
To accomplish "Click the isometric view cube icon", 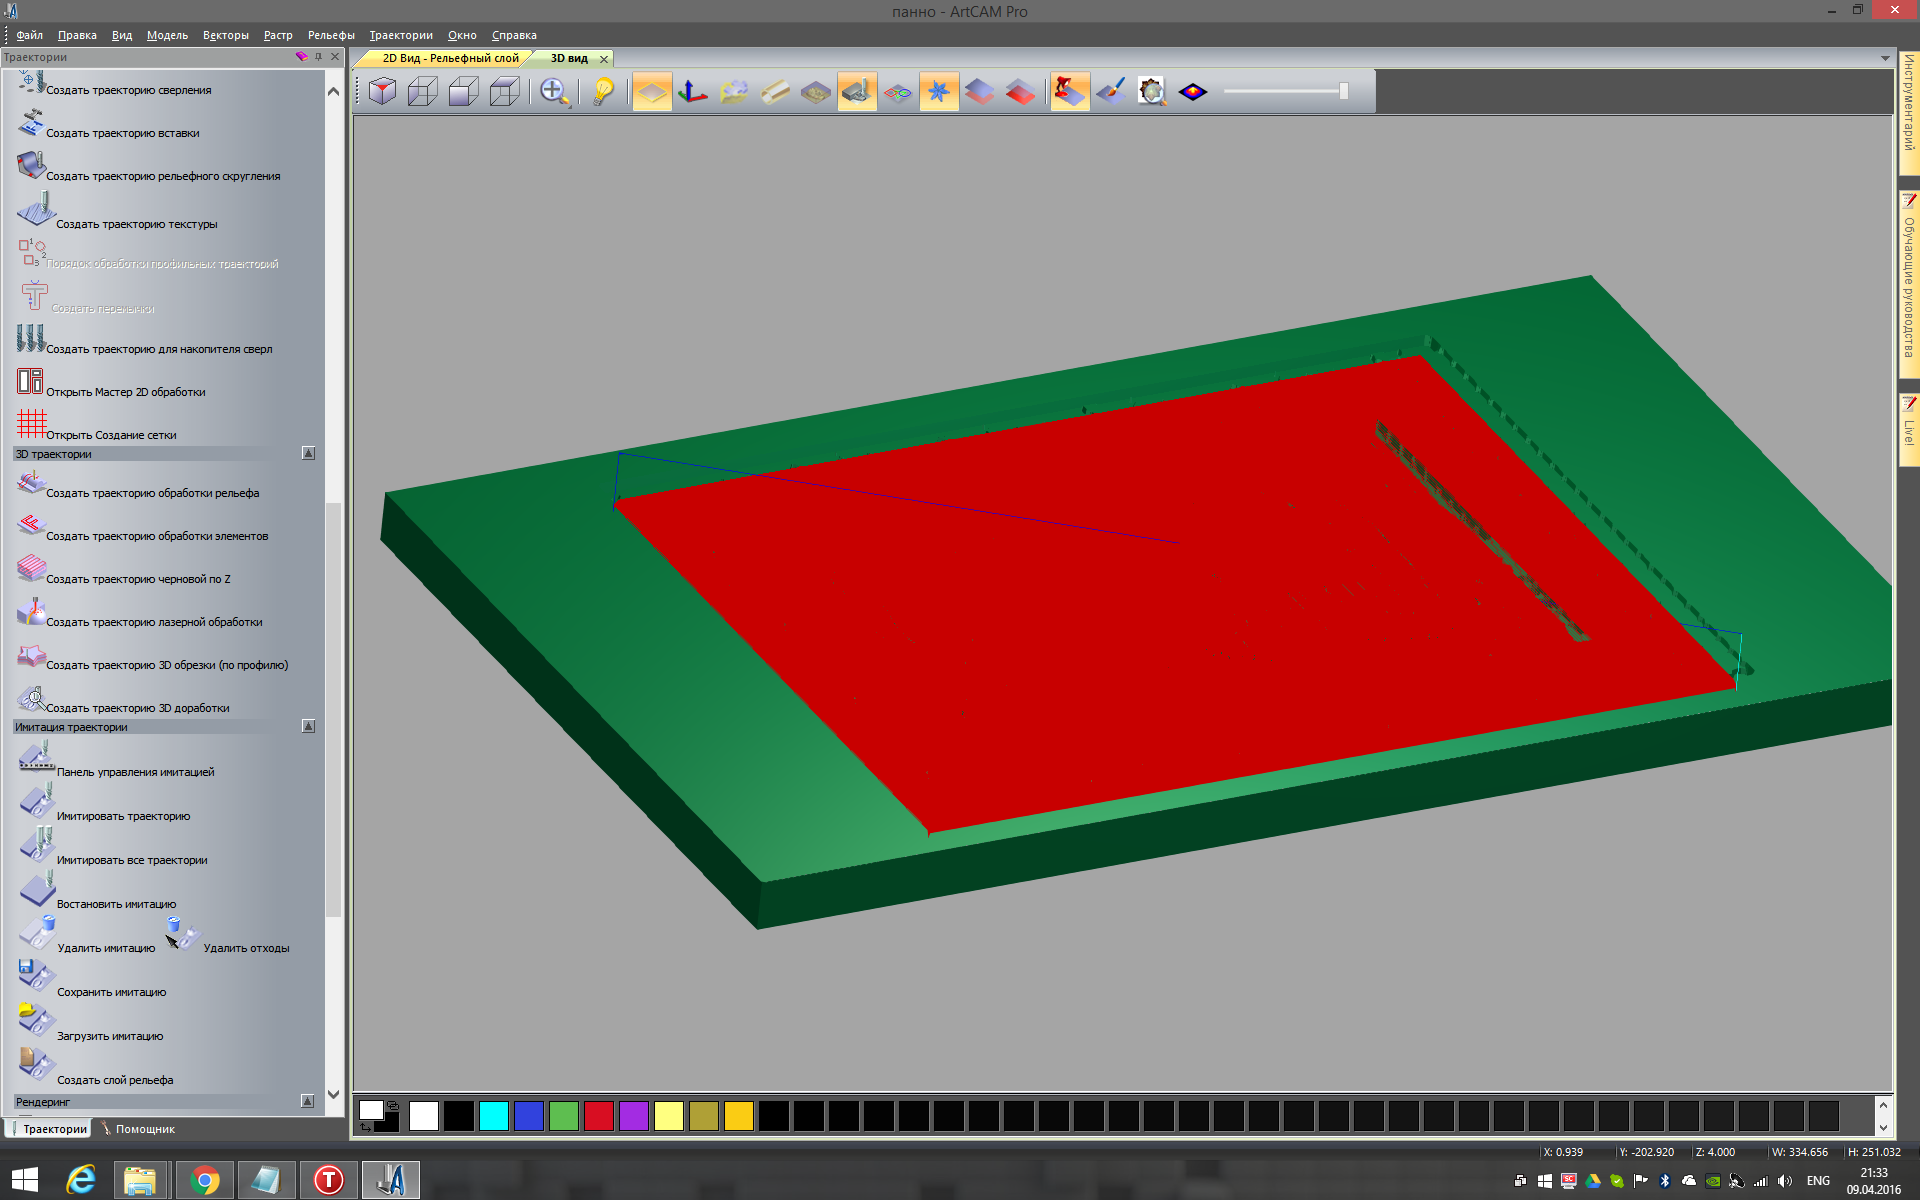I will [x=382, y=92].
